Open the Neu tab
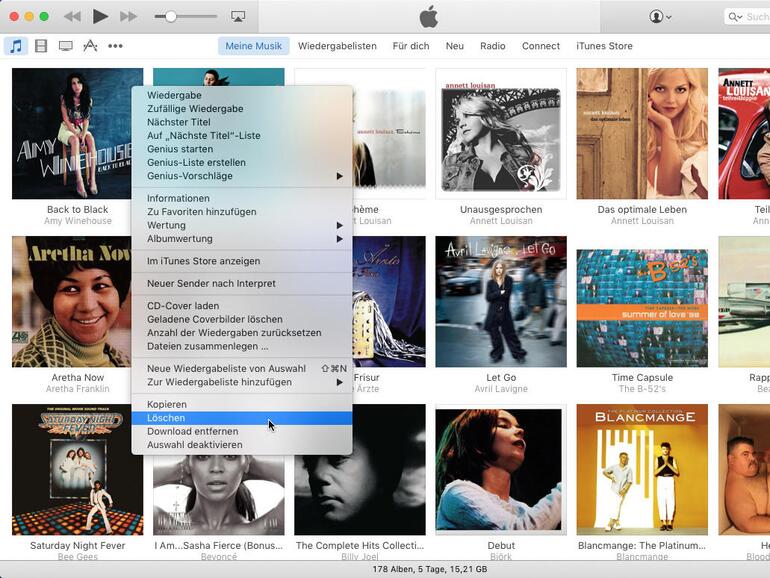Screen dimensions: 770x578 click(455, 46)
